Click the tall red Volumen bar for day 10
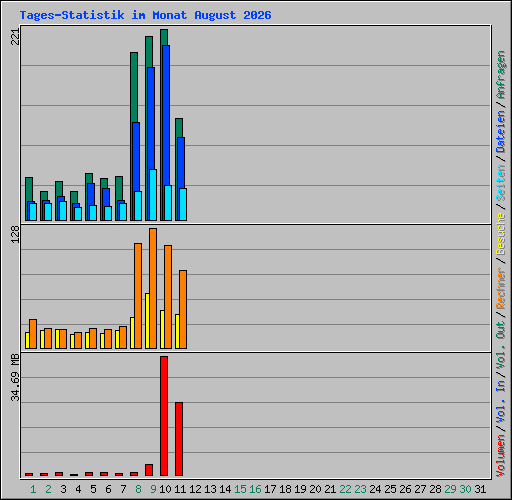Viewport: 512px width, 500px height. coord(164,416)
